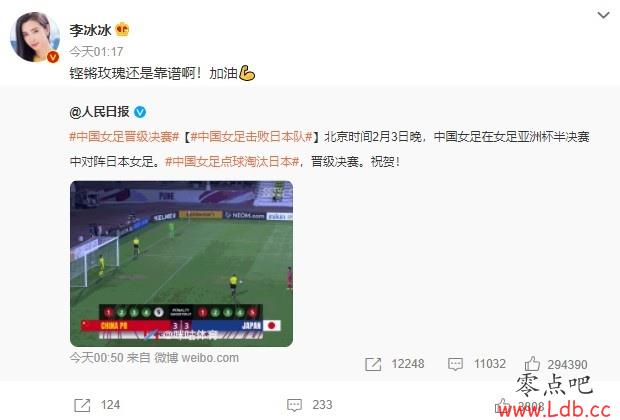The width and height of the screenshot is (620, 420).
Task: Open the 李冰冰 profile avatar
Action: [x=35, y=37]
